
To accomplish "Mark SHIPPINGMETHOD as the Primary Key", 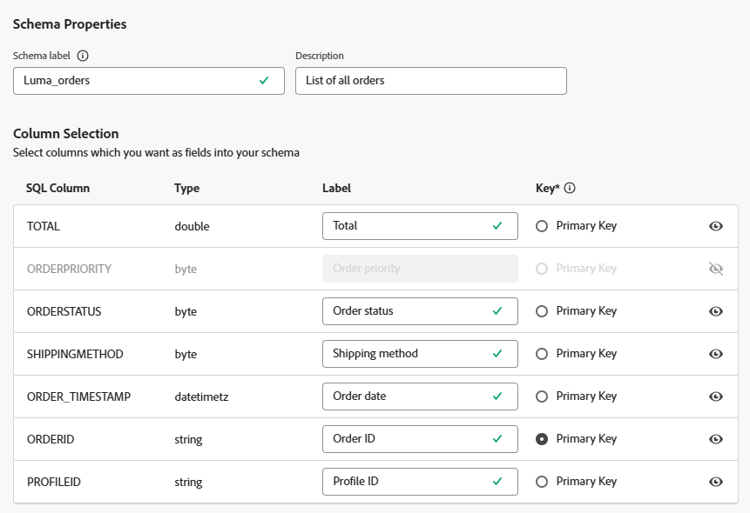I will coord(542,354).
